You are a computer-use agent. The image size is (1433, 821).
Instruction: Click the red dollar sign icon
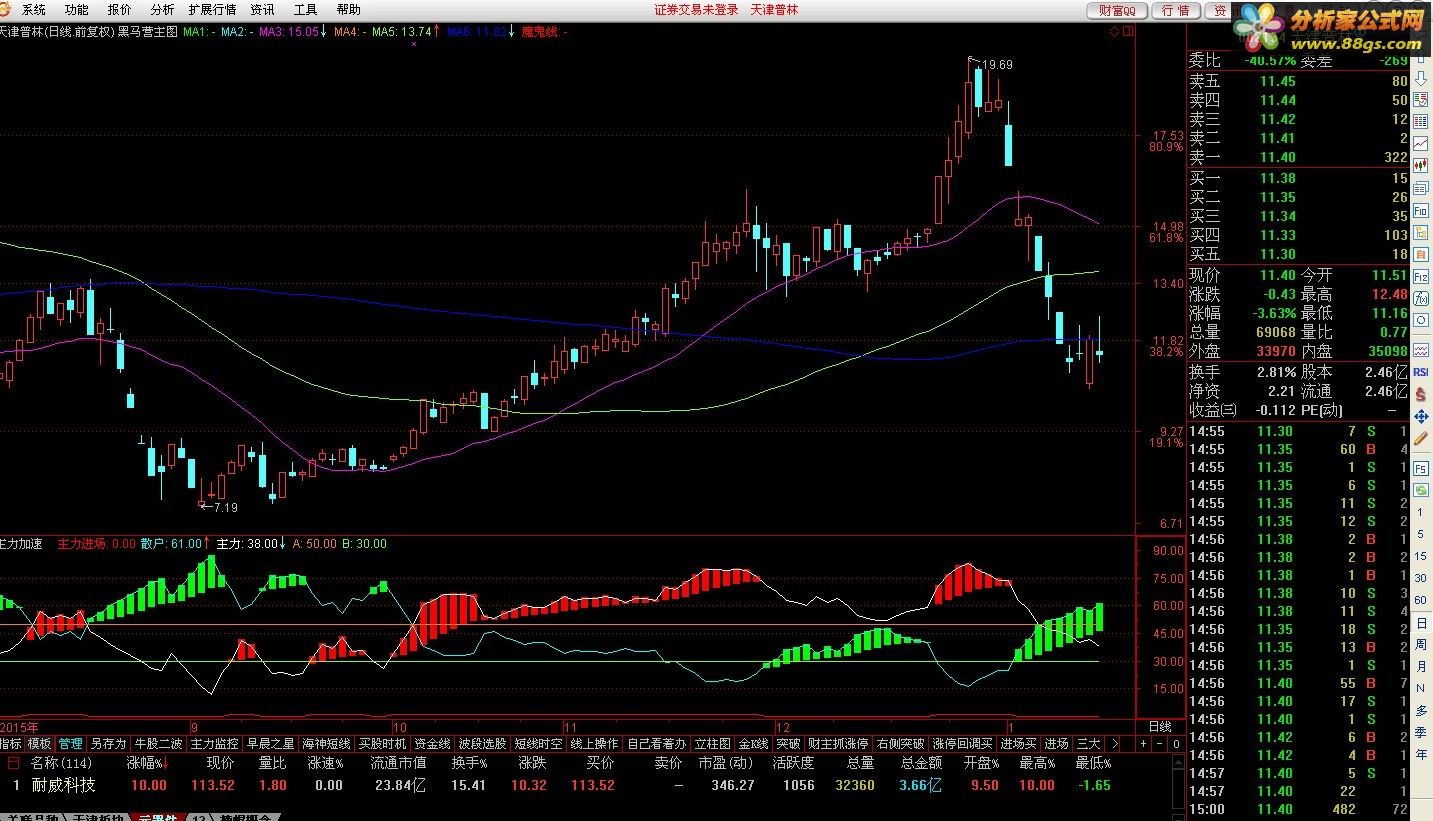(x=1421, y=394)
